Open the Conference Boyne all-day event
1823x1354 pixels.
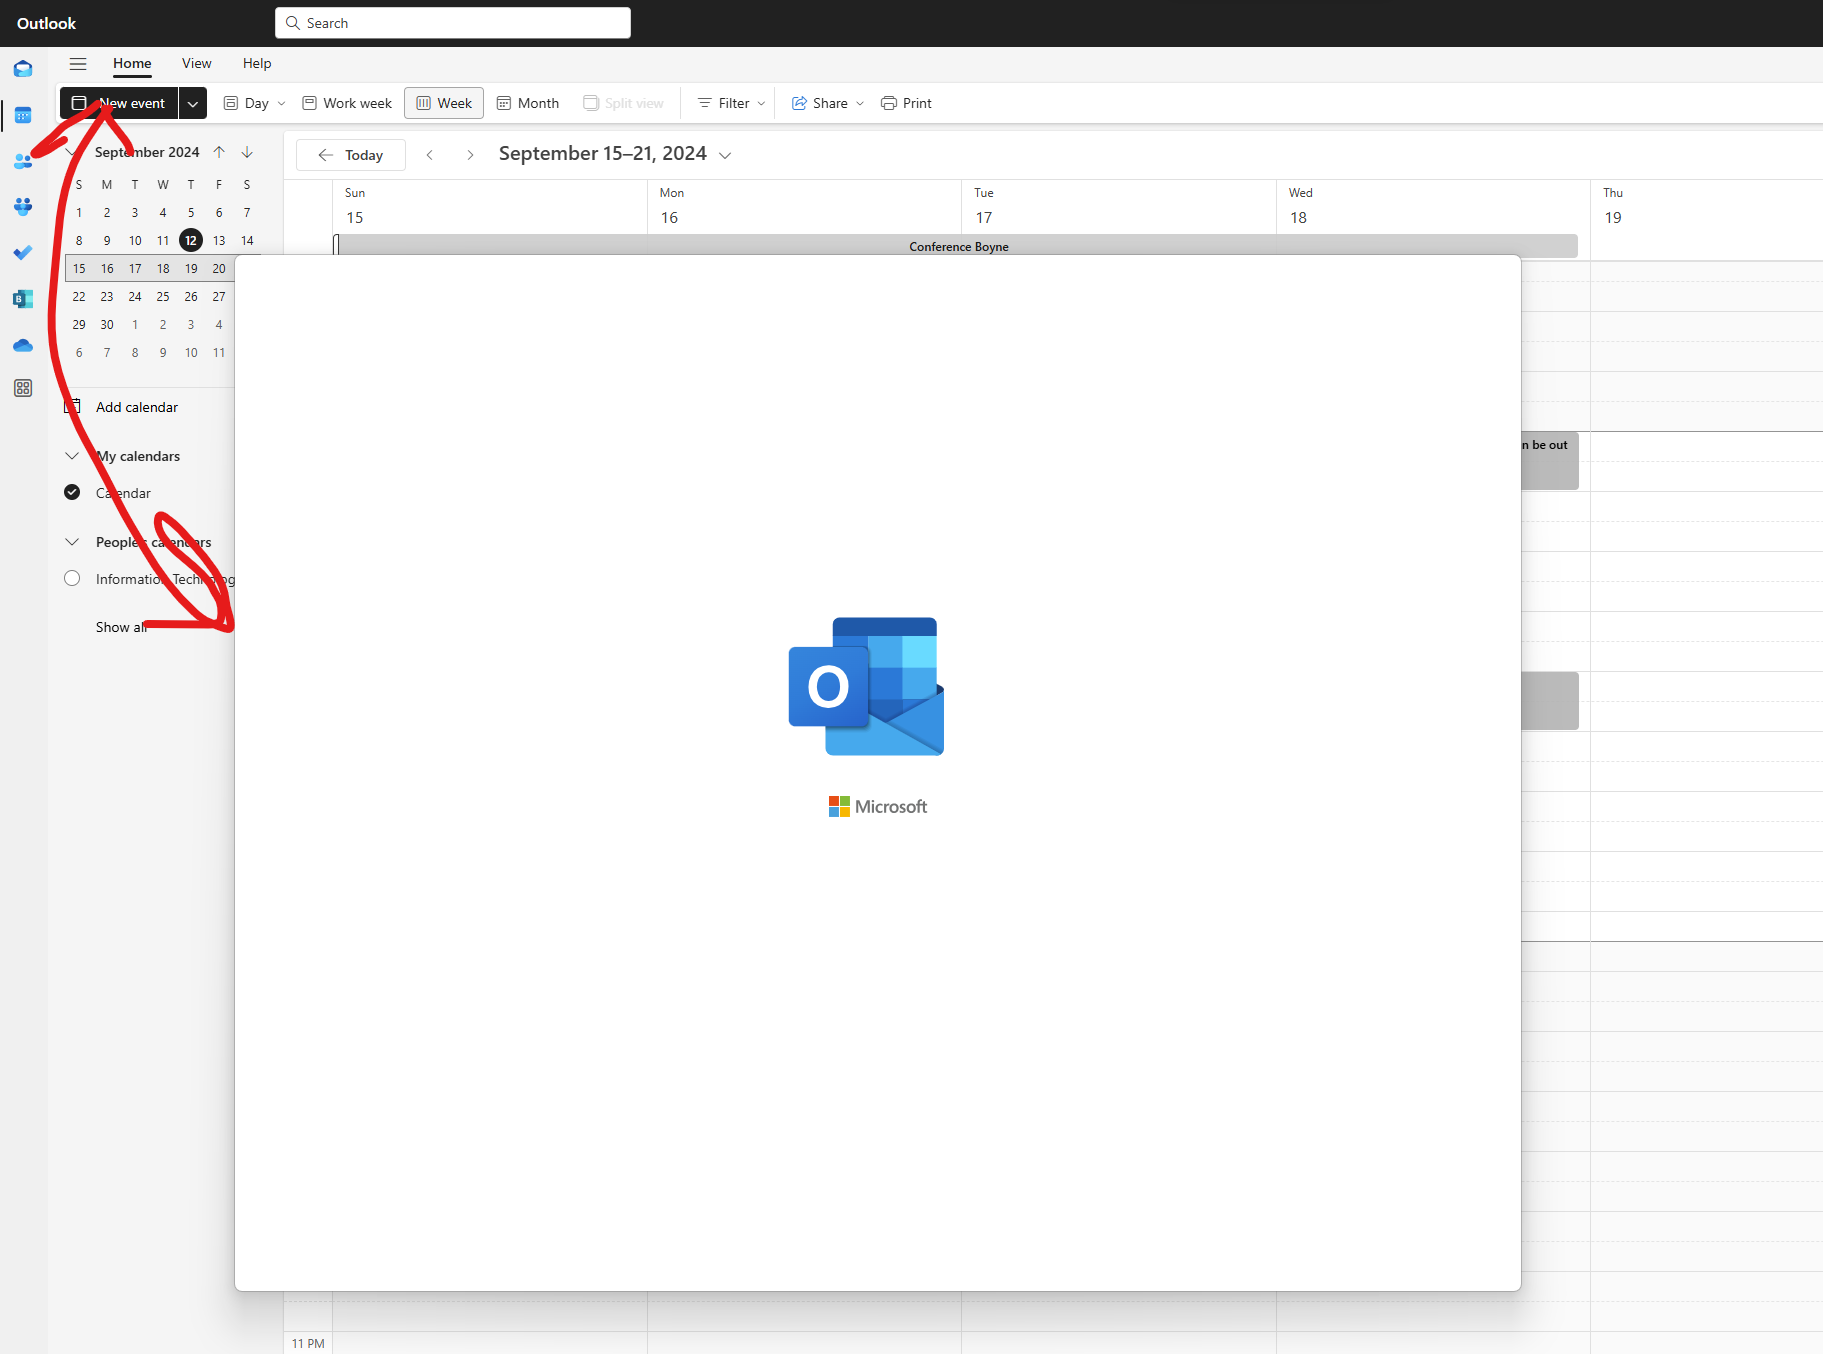point(958,247)
